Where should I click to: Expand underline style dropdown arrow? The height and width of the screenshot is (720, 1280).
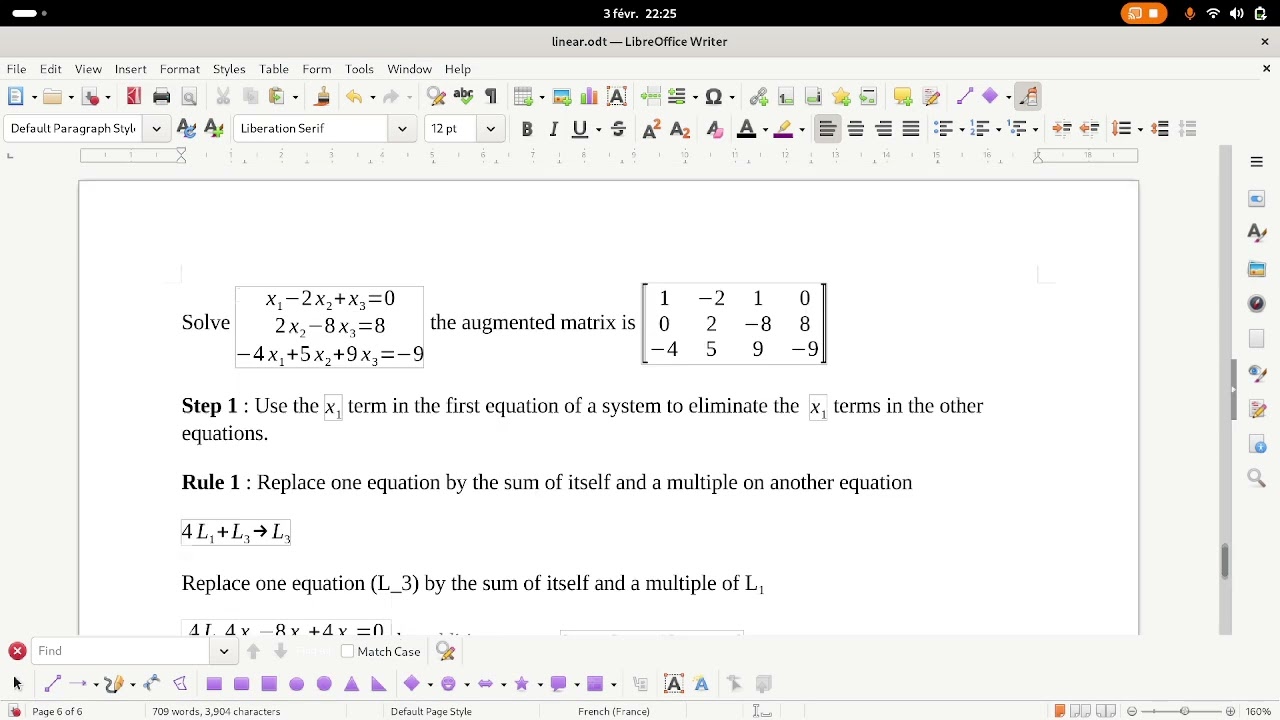(598, 129)
